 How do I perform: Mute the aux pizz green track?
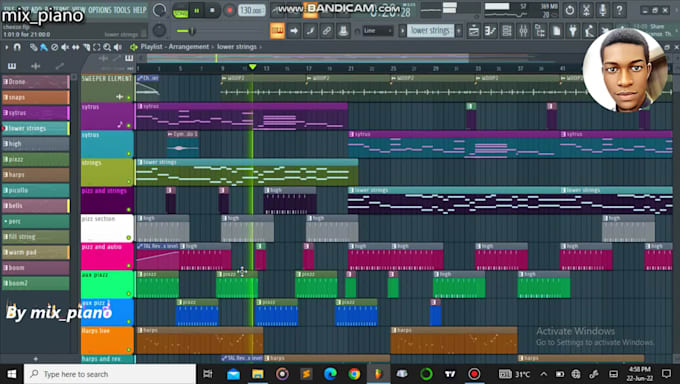click(129, 294)
